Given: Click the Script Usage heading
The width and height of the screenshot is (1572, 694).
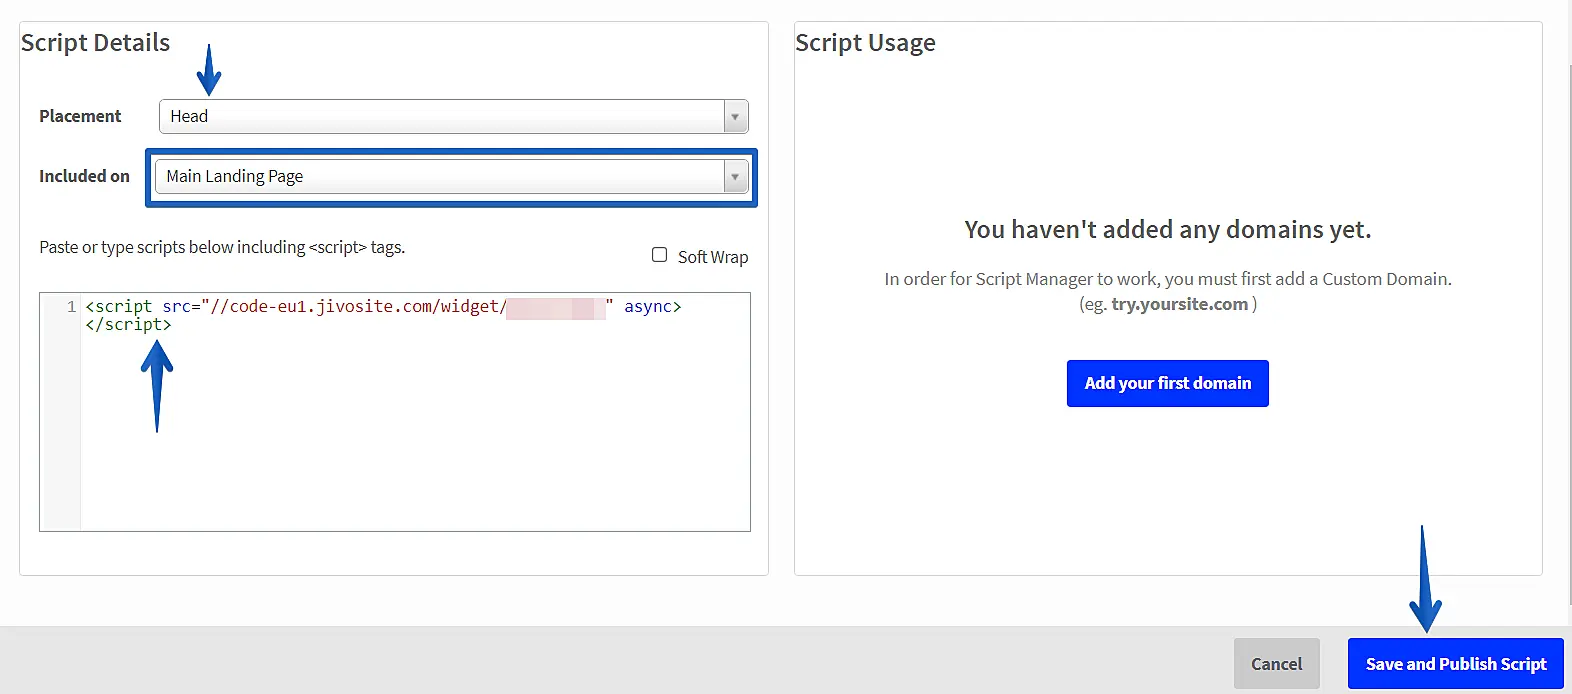Looking at the screenshot, I should click(x=865, y=43).
